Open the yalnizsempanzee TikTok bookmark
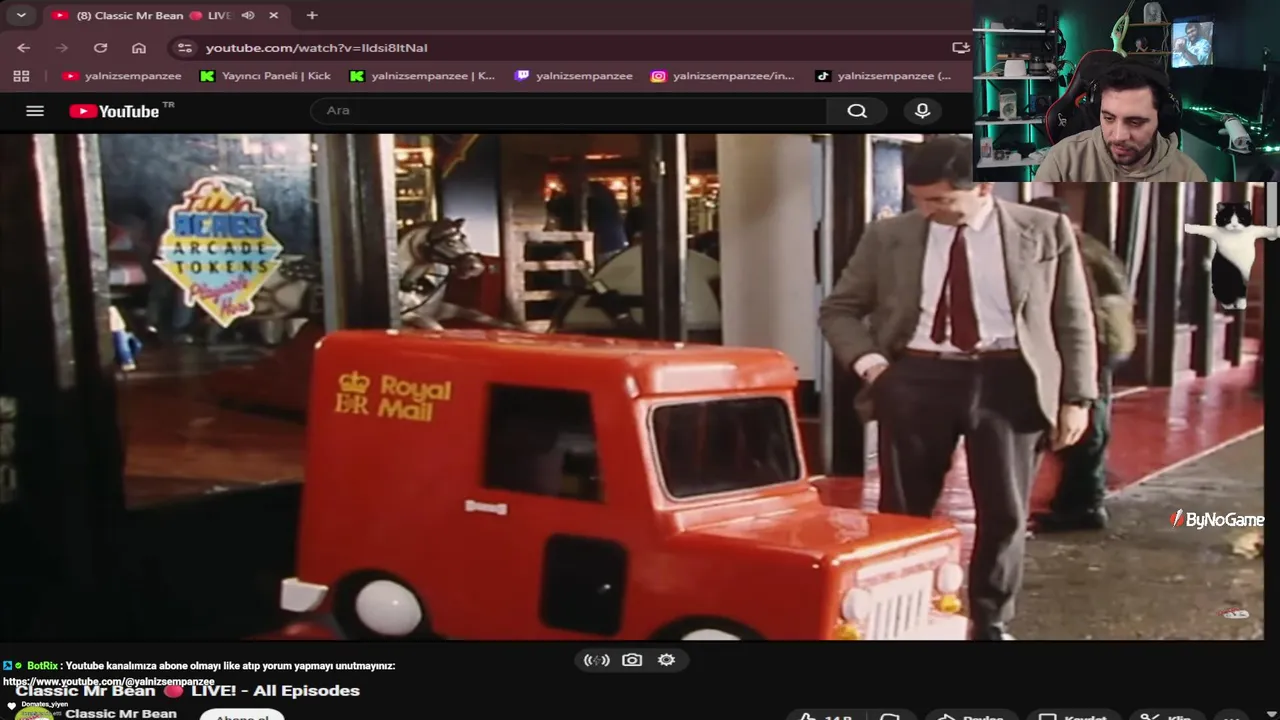 point(884,76)
